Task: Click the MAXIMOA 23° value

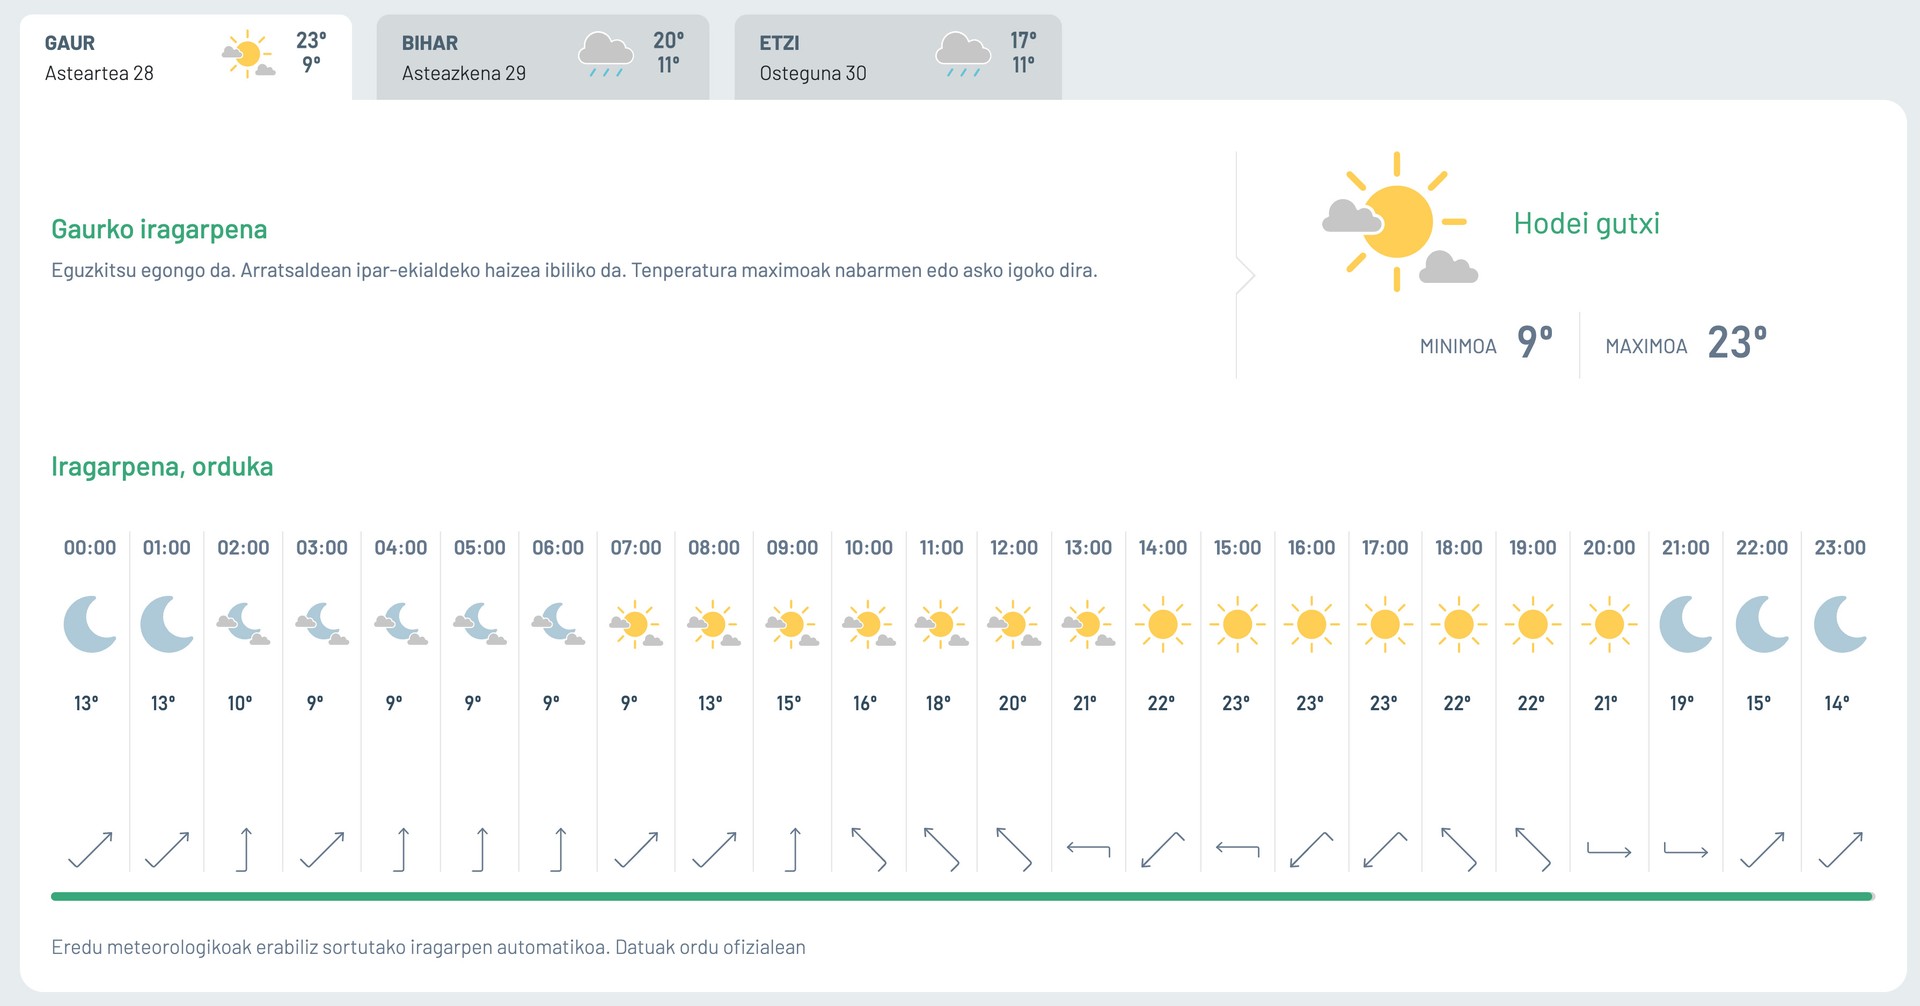Action: [x=1737, y=343]
